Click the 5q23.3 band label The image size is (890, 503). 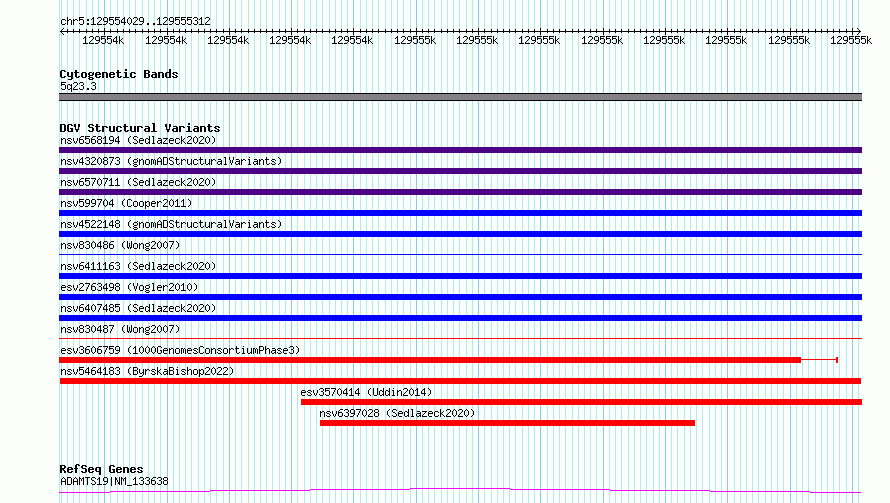[x=78, y=86]
